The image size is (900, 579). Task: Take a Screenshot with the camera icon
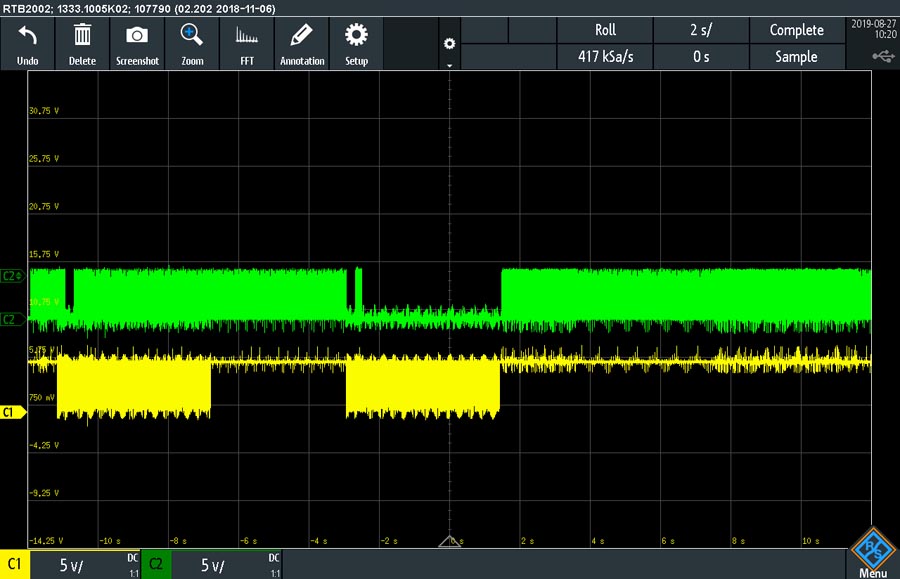(137, 35)
